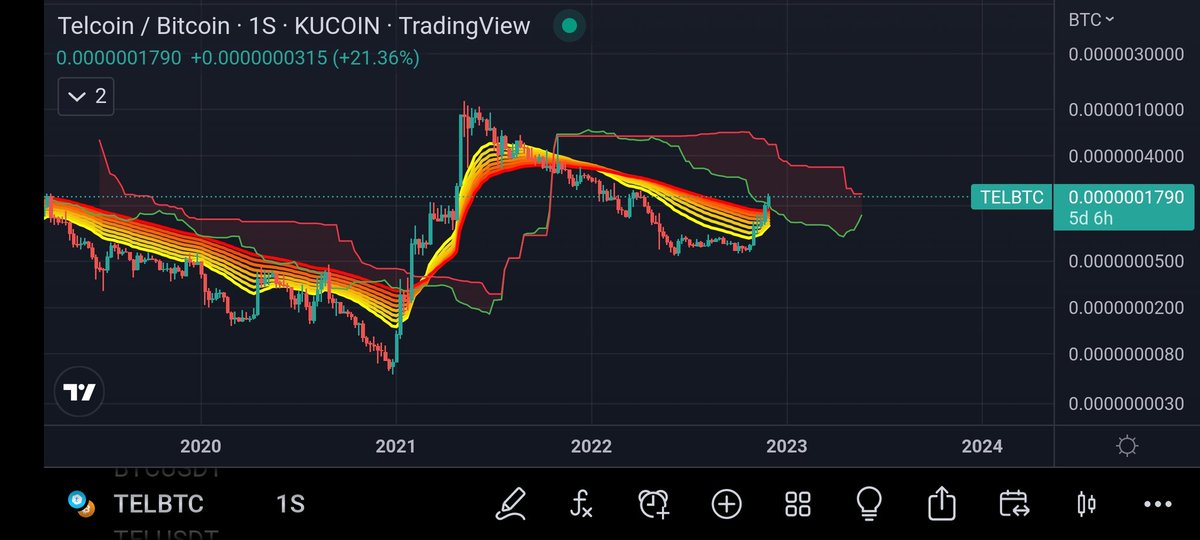This screenshot has width=1200, height=540.
Task: Open the three dots more menu
Action: pos(1157,504)
